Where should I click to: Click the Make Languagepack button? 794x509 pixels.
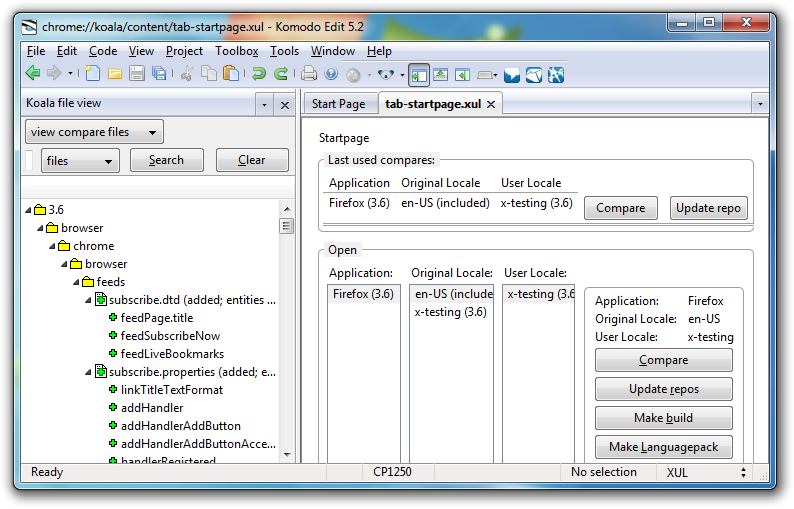(x=663, y=447)
